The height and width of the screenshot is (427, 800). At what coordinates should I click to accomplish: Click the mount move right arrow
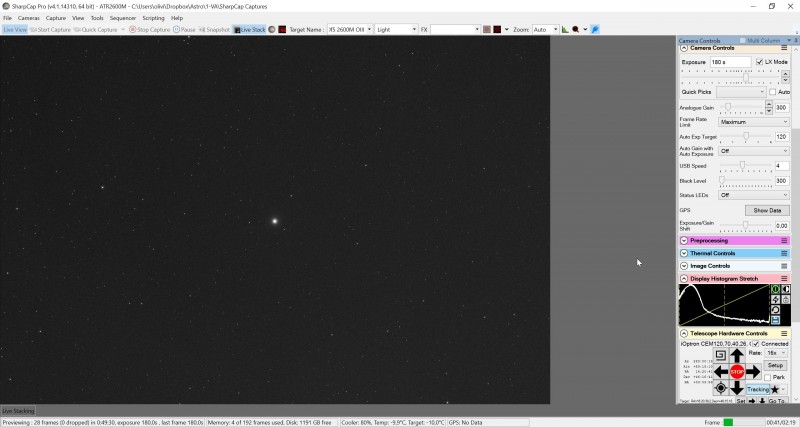(753, 372)
